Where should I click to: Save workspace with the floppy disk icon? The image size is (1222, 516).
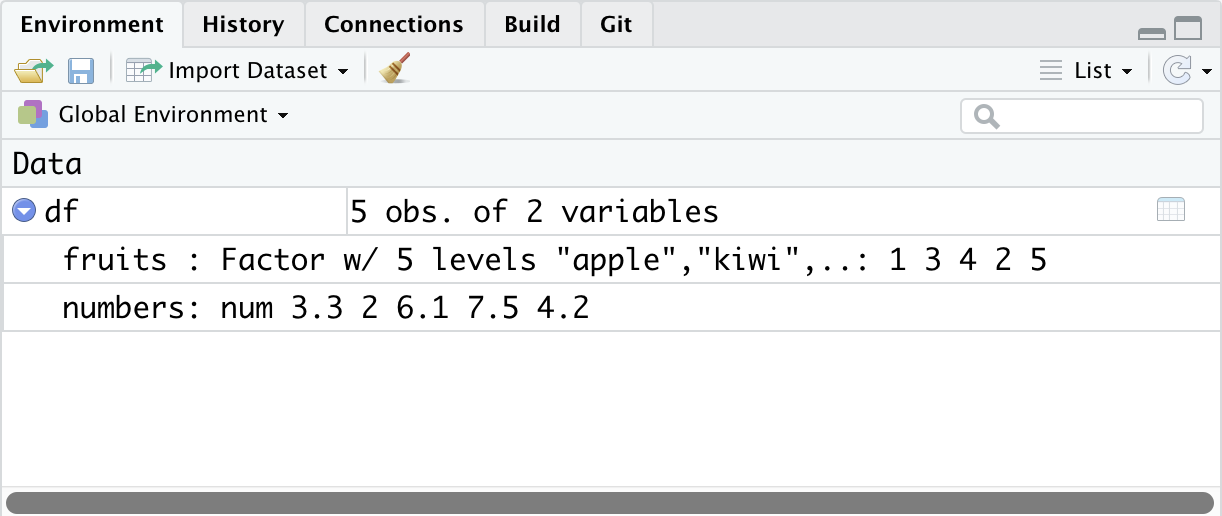click(x=80, y=71)
